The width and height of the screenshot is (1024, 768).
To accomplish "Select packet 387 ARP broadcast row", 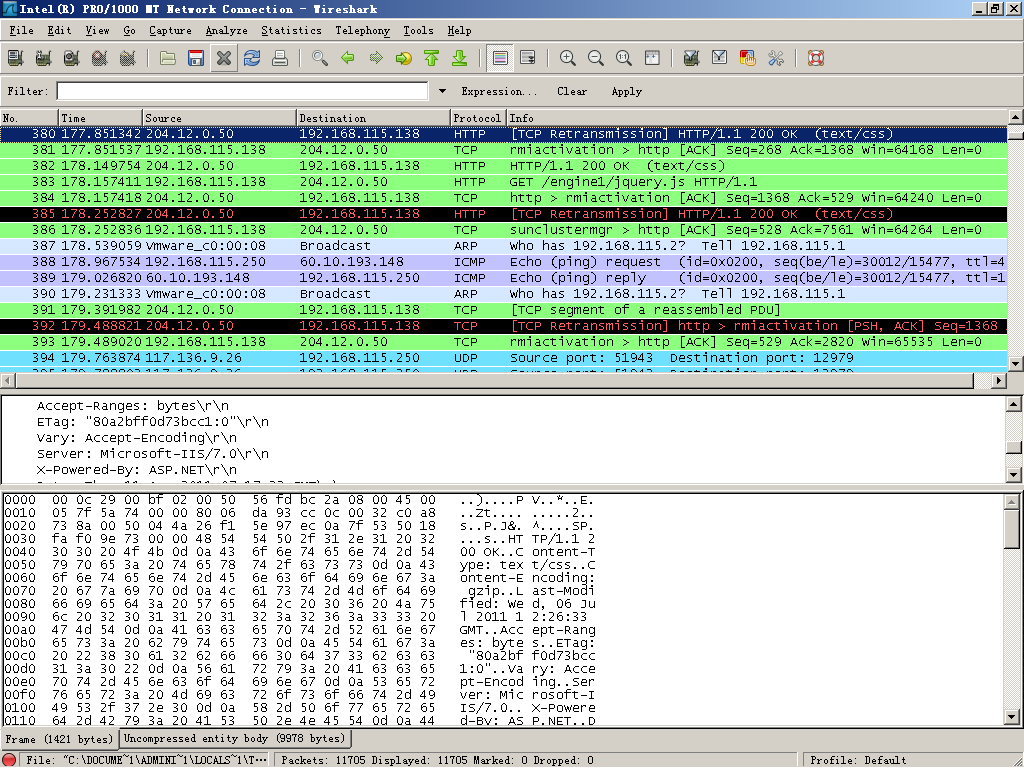I will click(504, 246).
